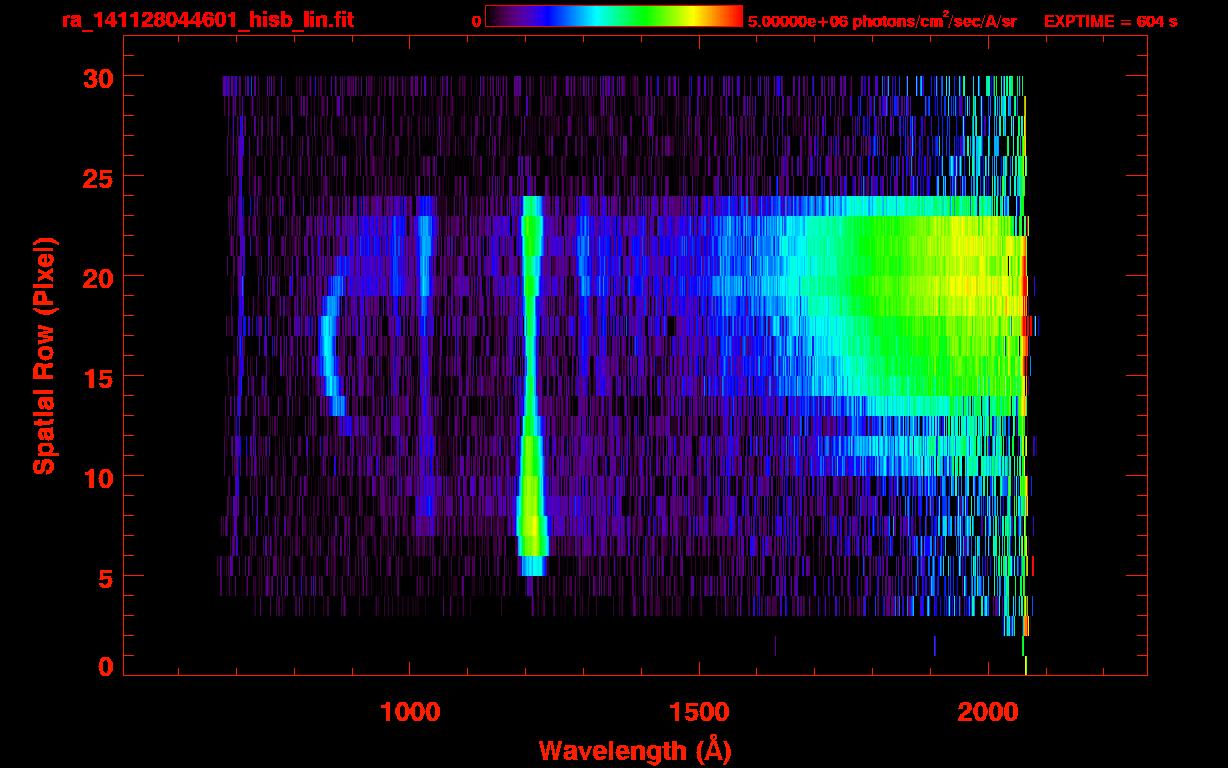Click the Spatial Row (Pixel) axis title
The image size is (1228, 768).
click(43, 355)
